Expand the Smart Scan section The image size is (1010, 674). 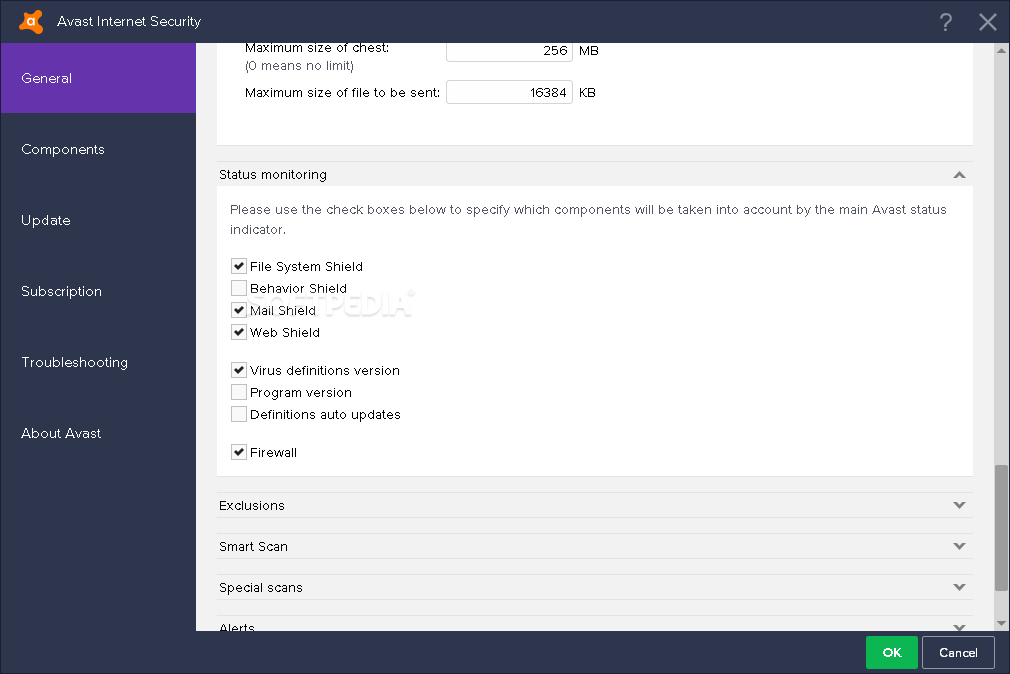(x=959, y=546)
